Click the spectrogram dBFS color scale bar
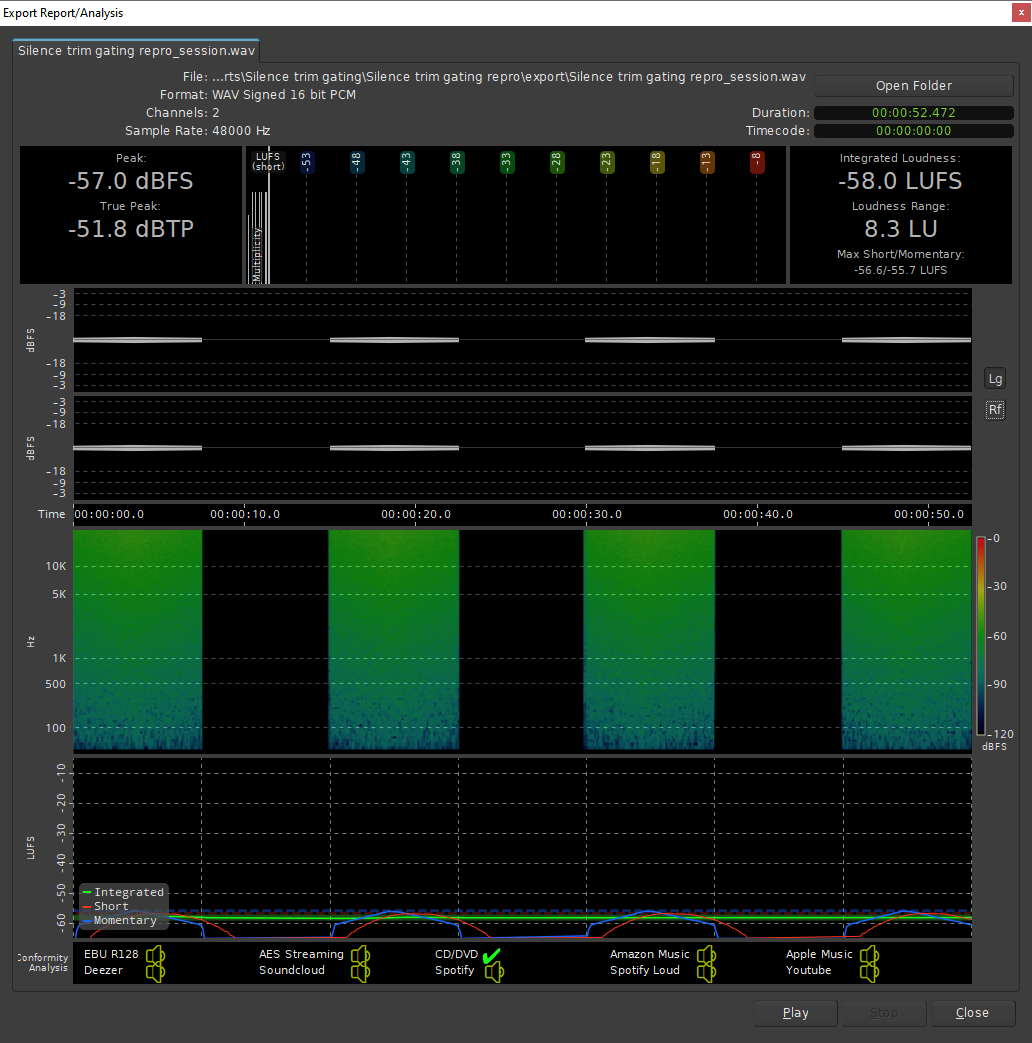 click(x=981, y=636)
